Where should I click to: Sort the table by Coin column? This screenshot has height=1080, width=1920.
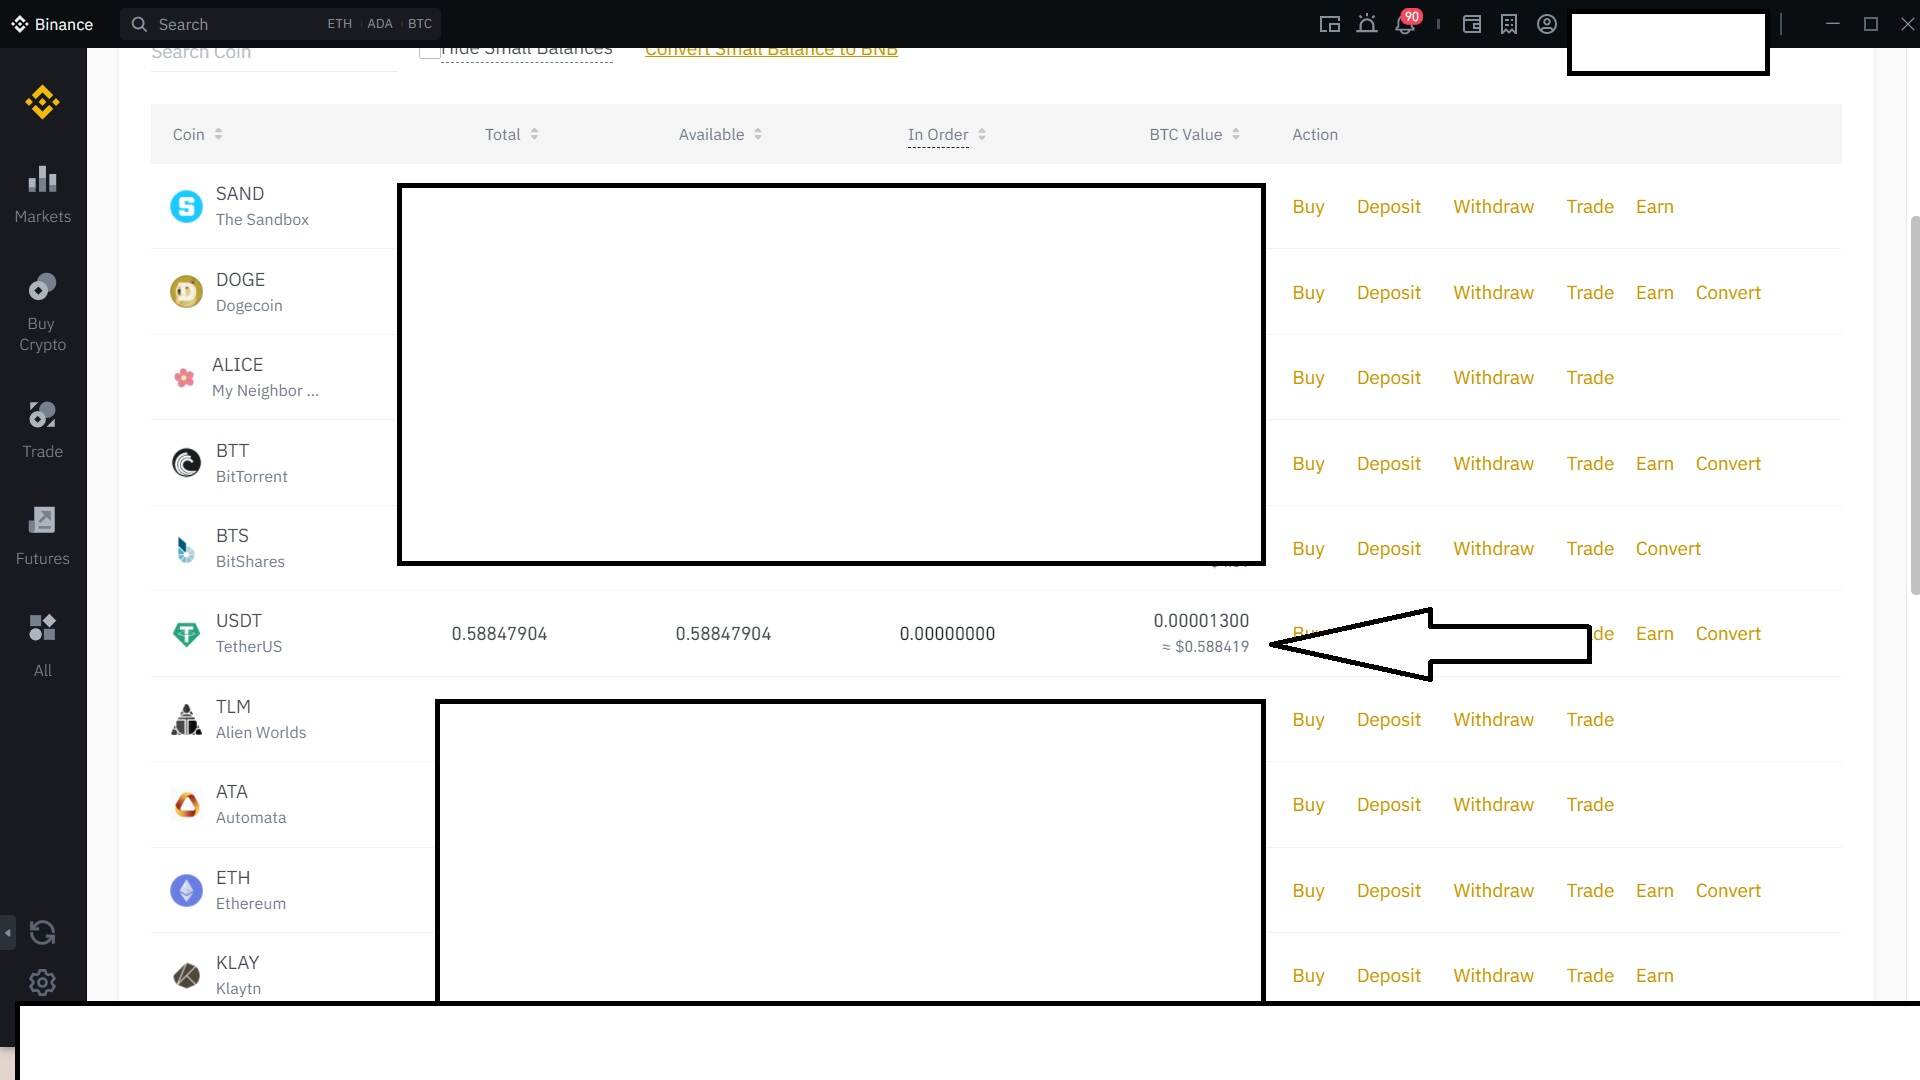197,134
